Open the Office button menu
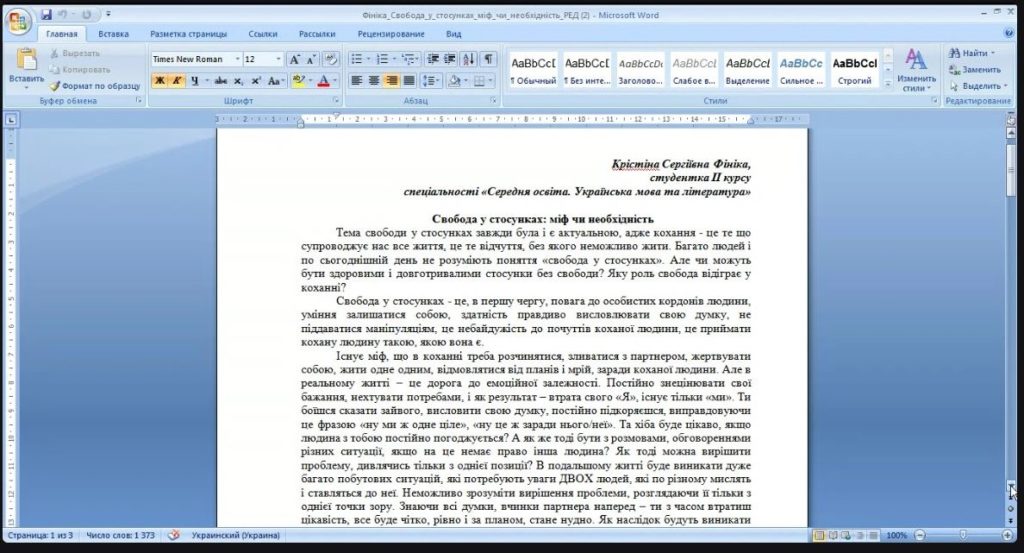1024x553 pixels. (x=18, y=23)
